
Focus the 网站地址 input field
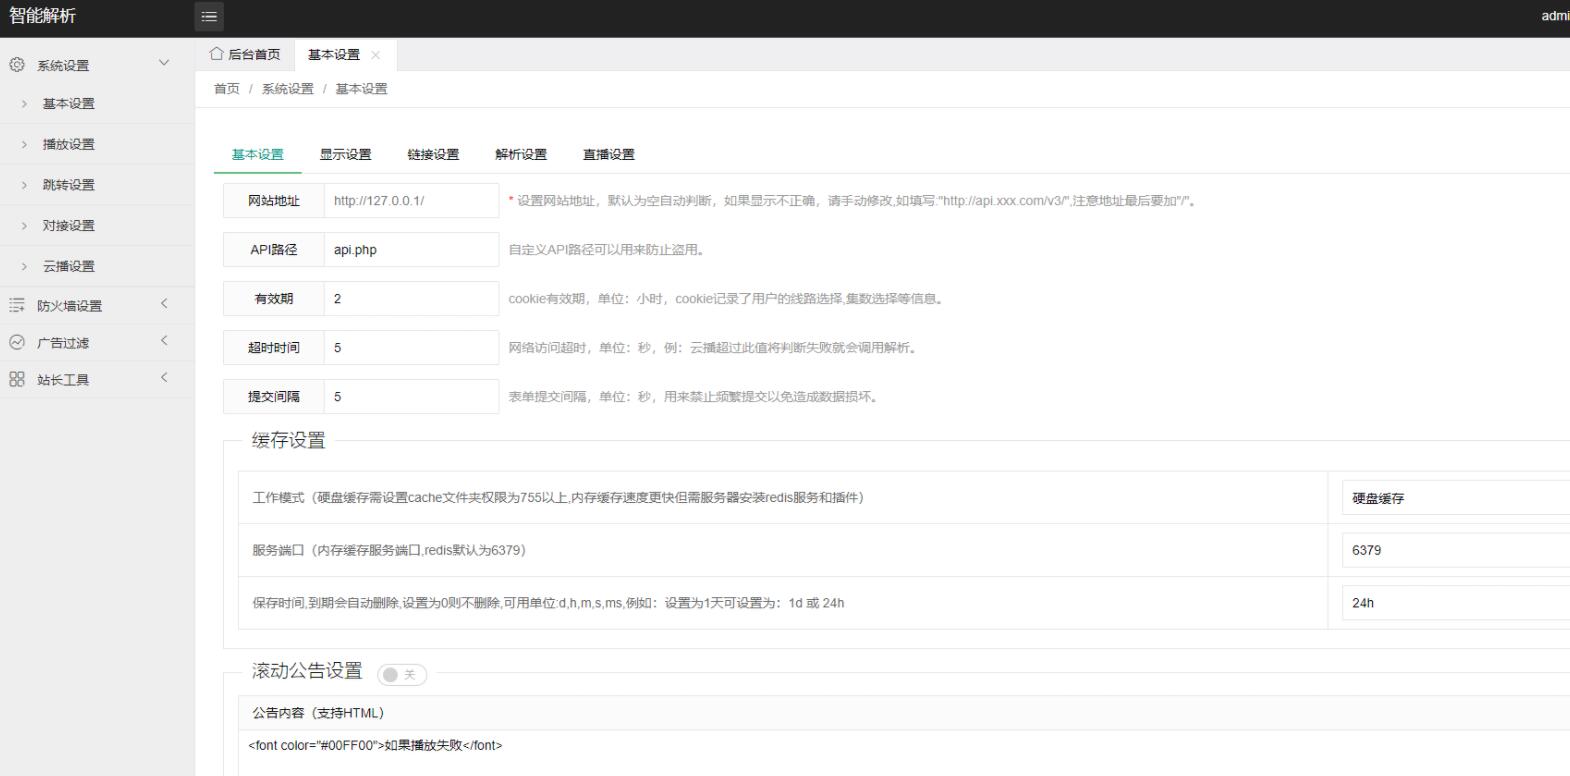(411, 201)
